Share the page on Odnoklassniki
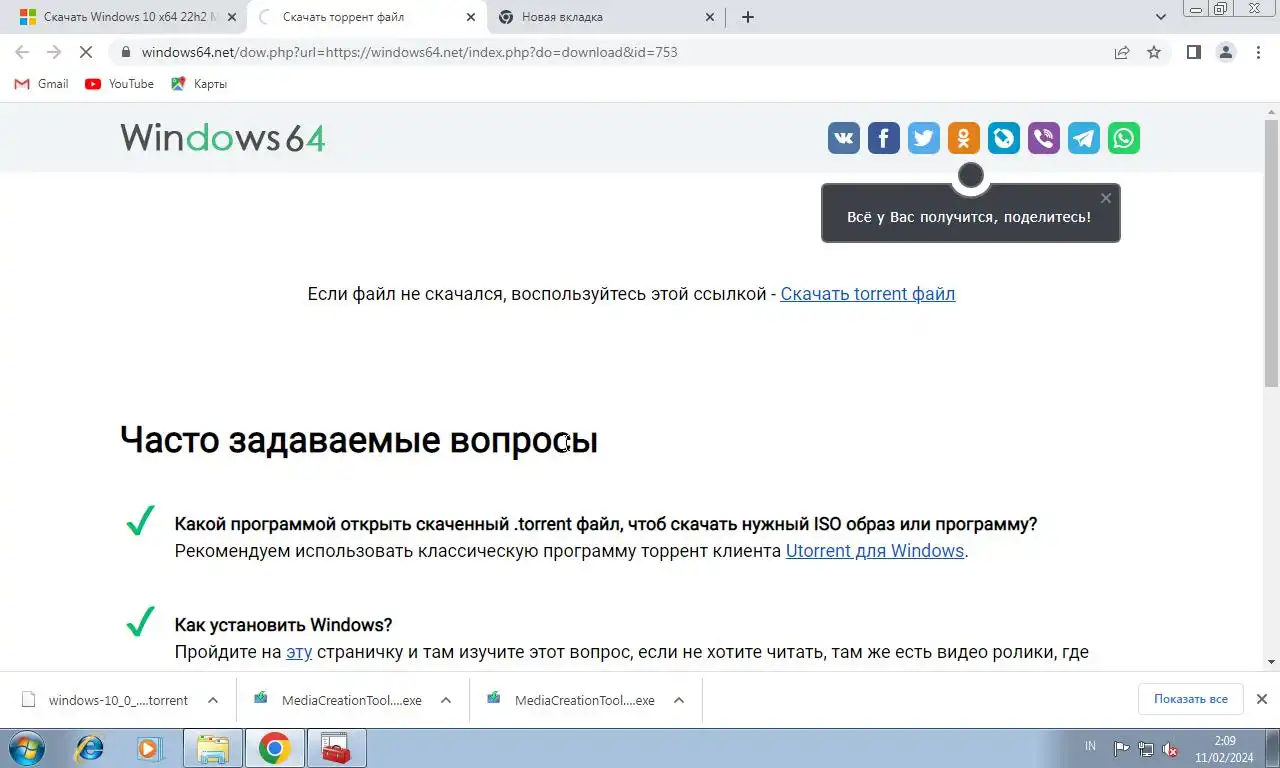This screenshot has width=1280, height=768. click(964, 138)
